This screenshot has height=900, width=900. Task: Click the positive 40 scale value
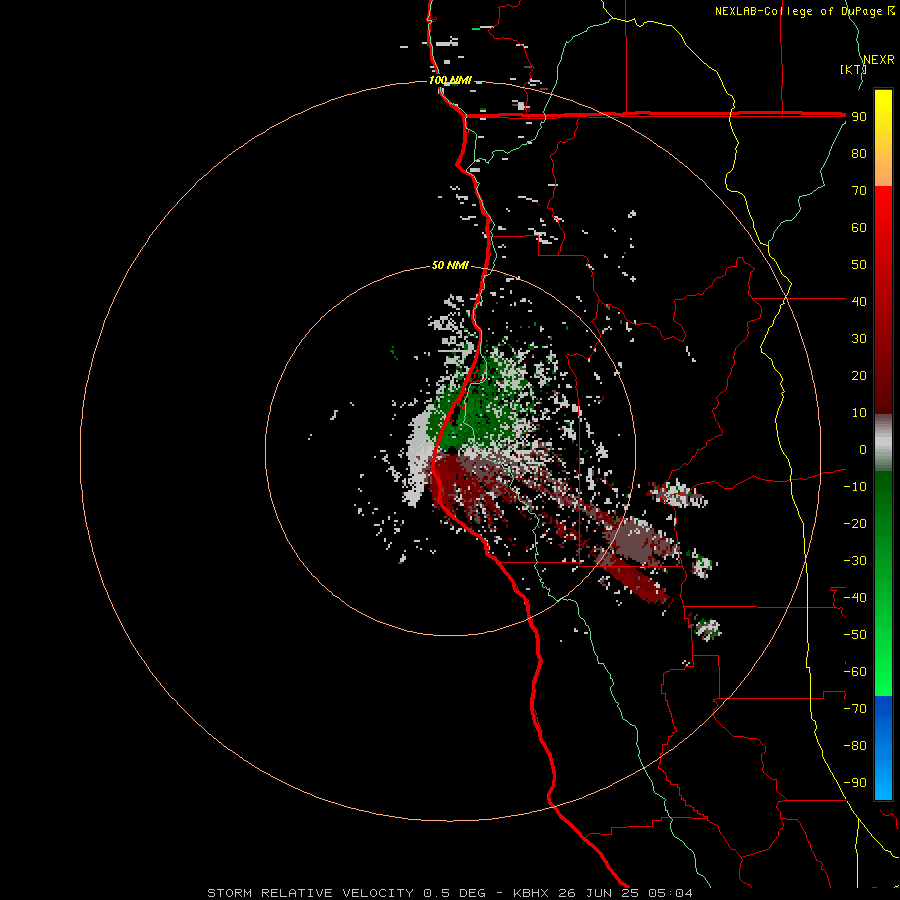(x=859, y=302)
